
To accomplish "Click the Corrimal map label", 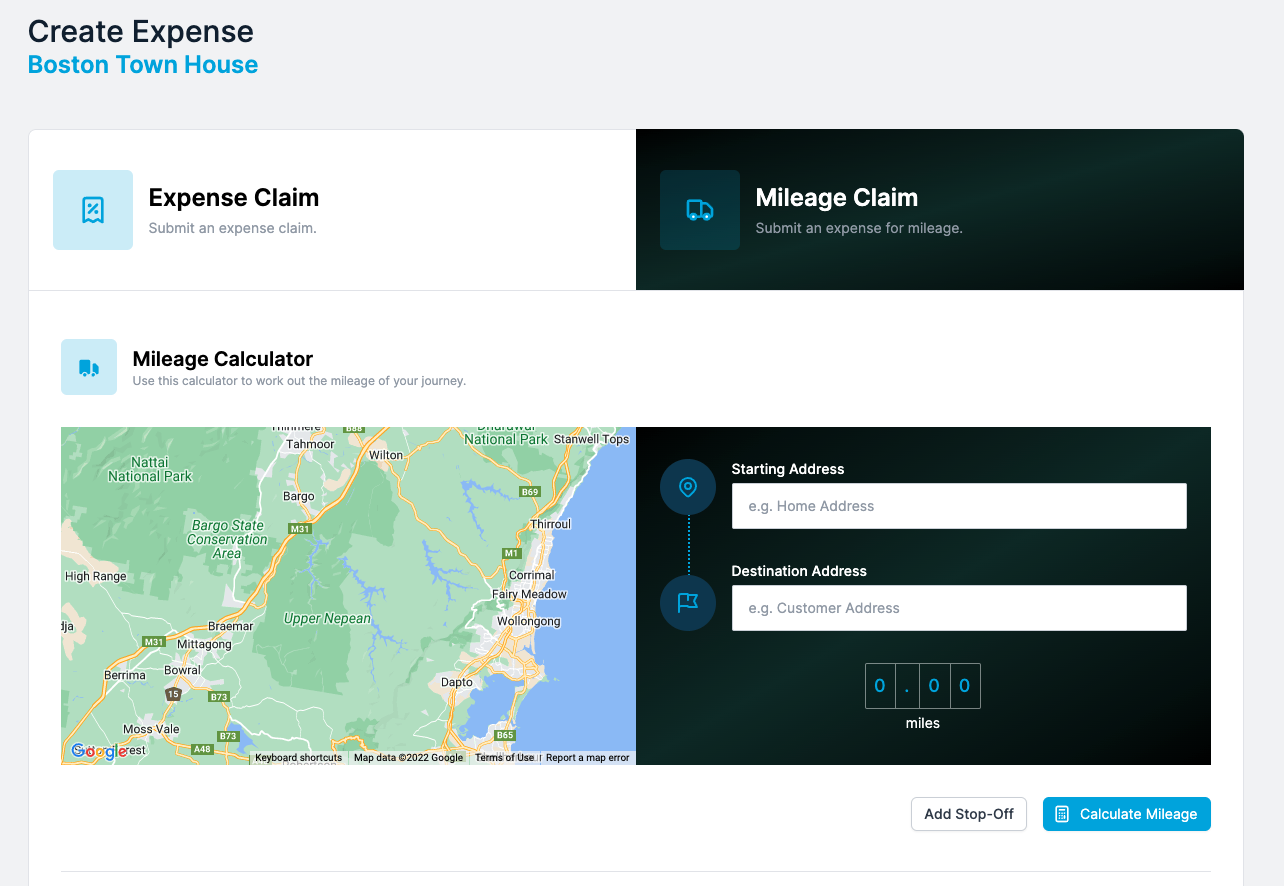I will point(532,575).
